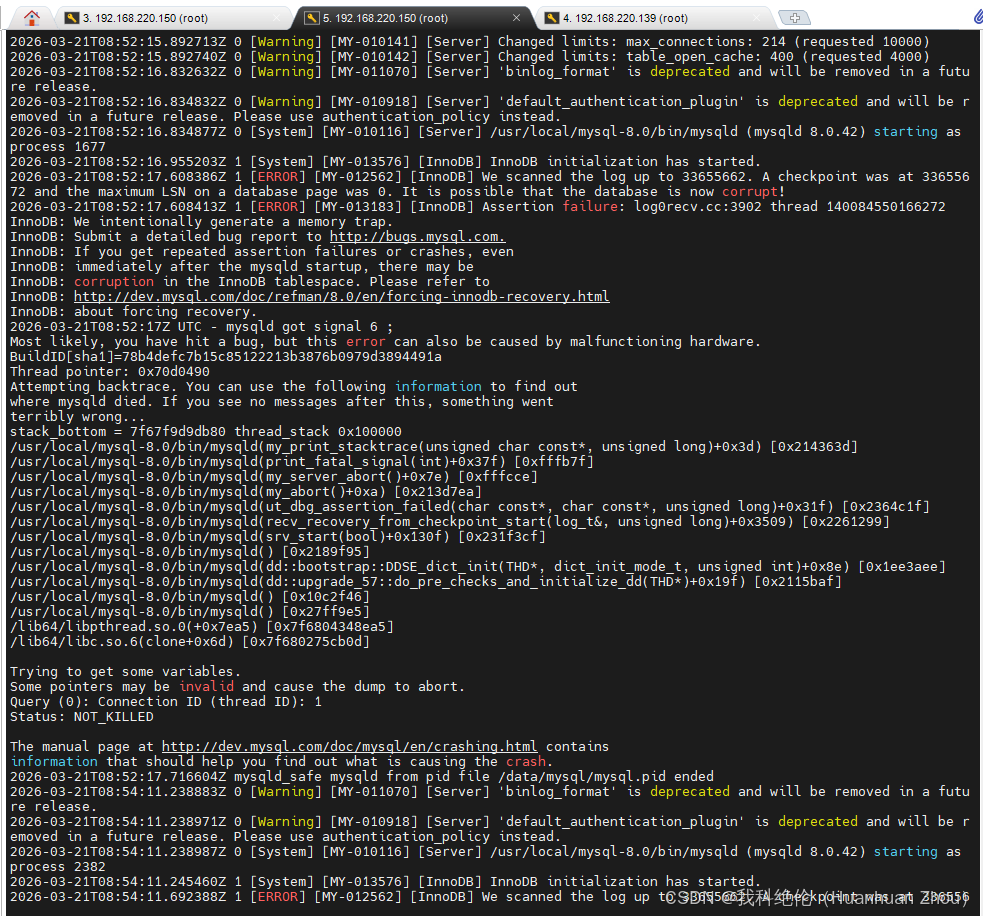
Task: Close tab 3. 192.168.220.150 session
Action: [x=276, y=18]
